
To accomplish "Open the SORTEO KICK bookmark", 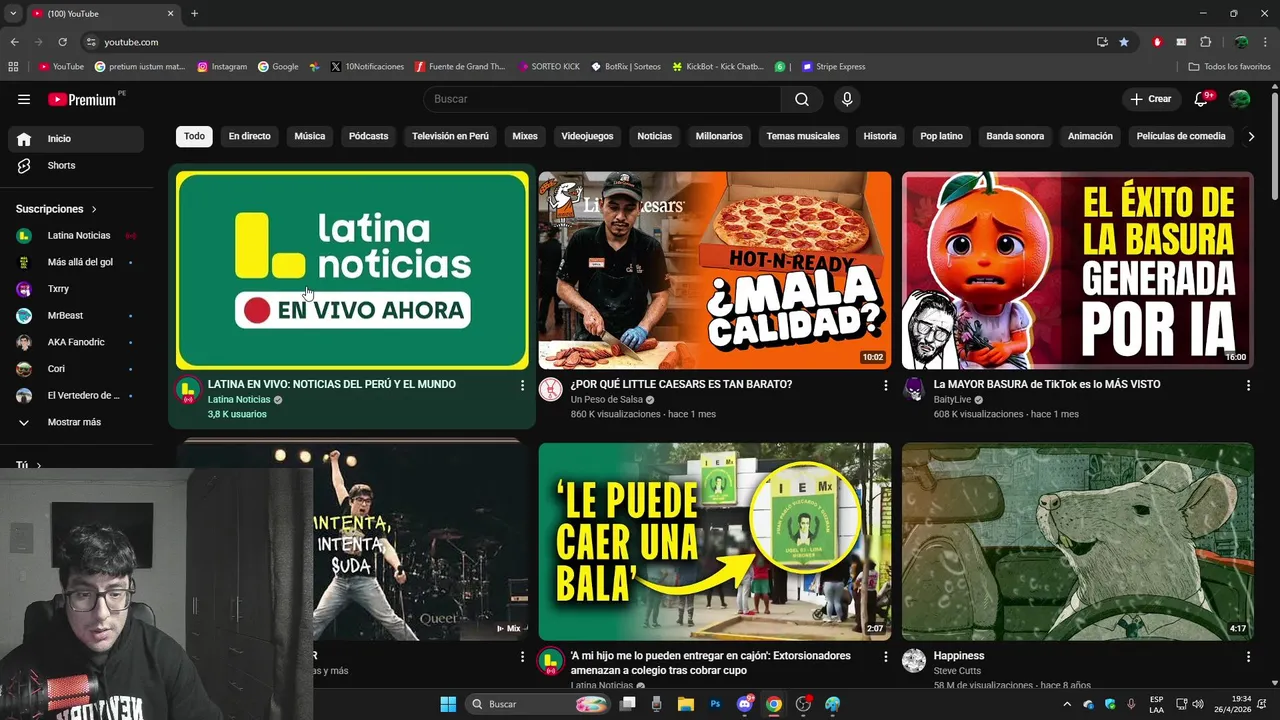I will click(x=548, y=67).
